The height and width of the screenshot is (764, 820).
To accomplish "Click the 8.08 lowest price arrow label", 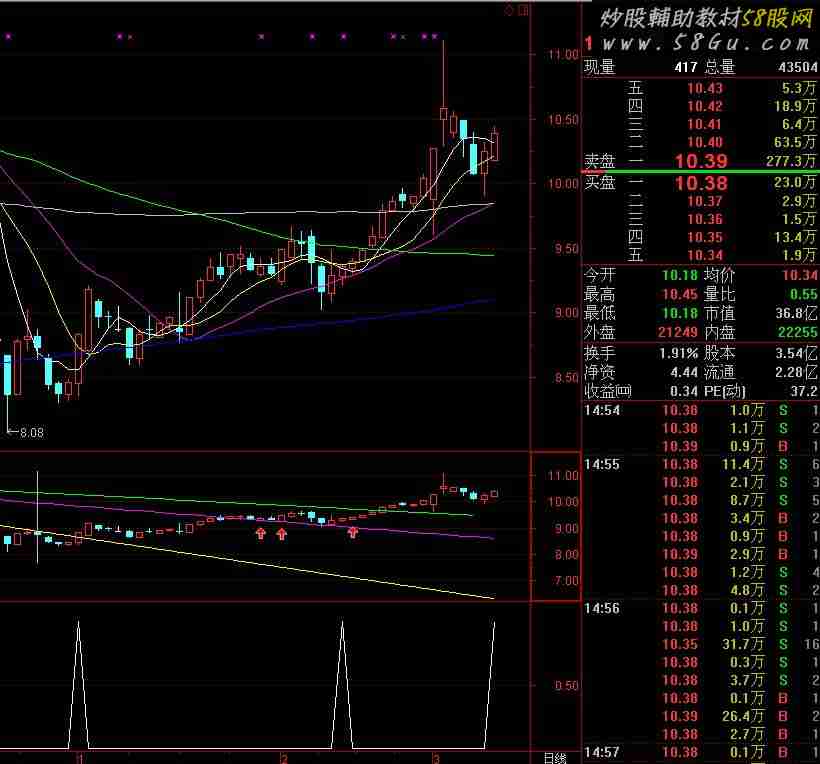I will point(24,433).
